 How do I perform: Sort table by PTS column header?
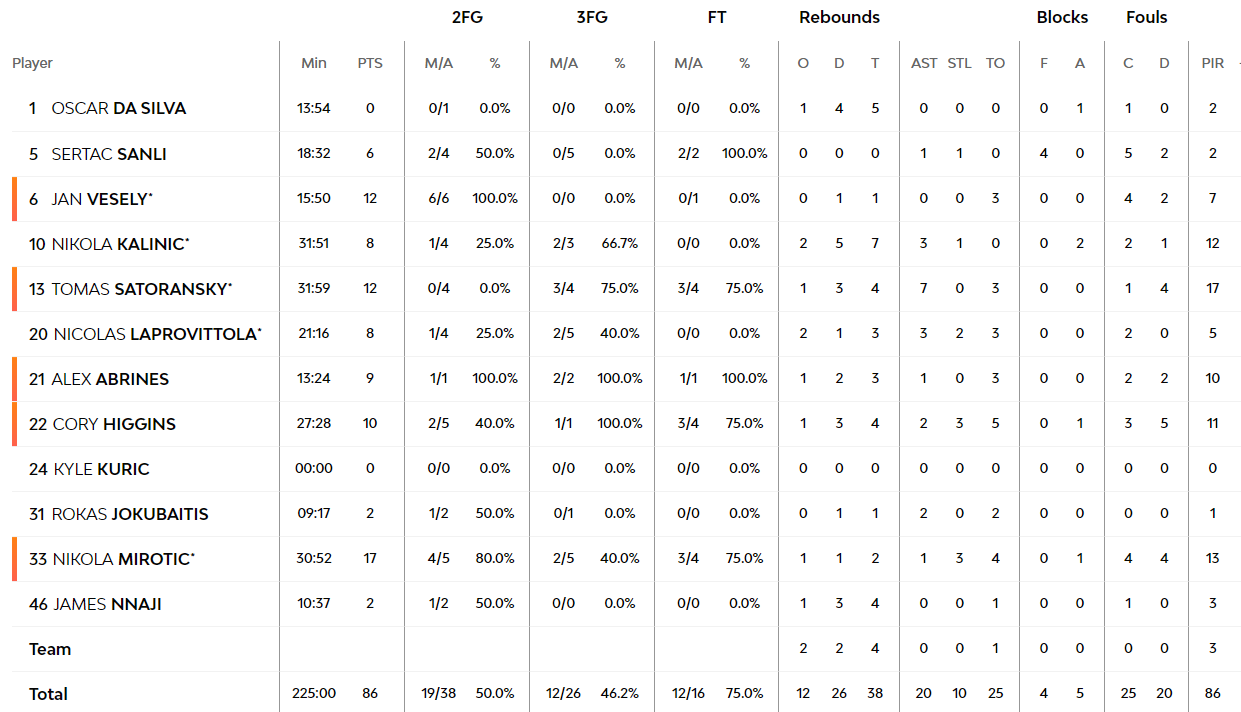[x=370, y=63]
